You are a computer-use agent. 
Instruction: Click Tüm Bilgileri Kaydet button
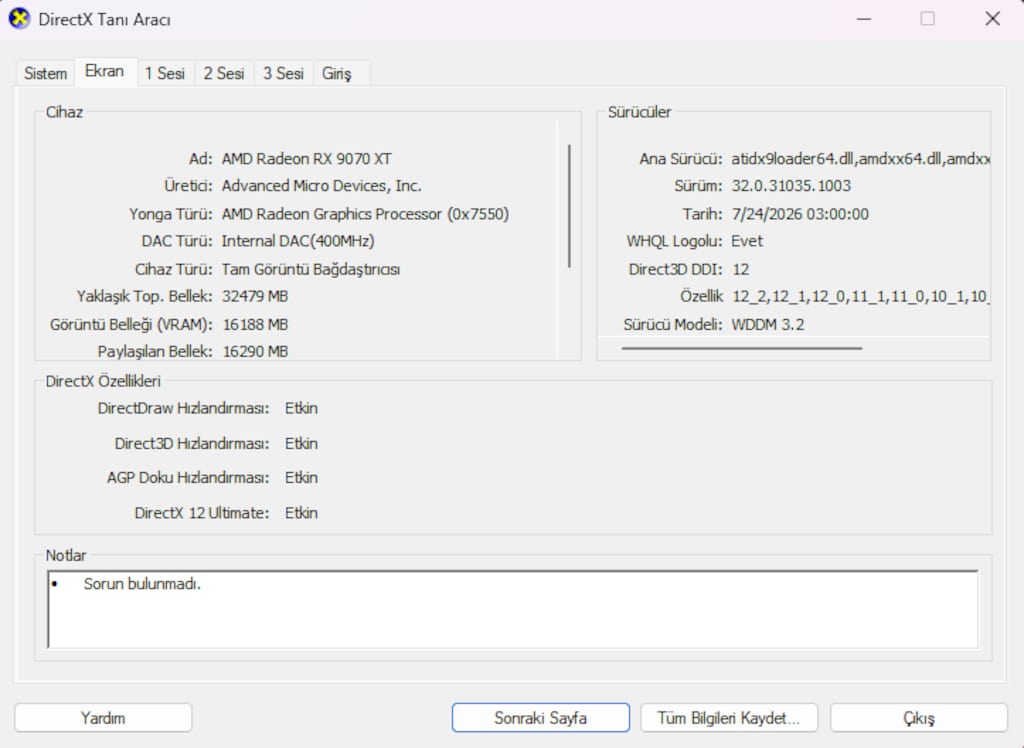click(729, 718)
